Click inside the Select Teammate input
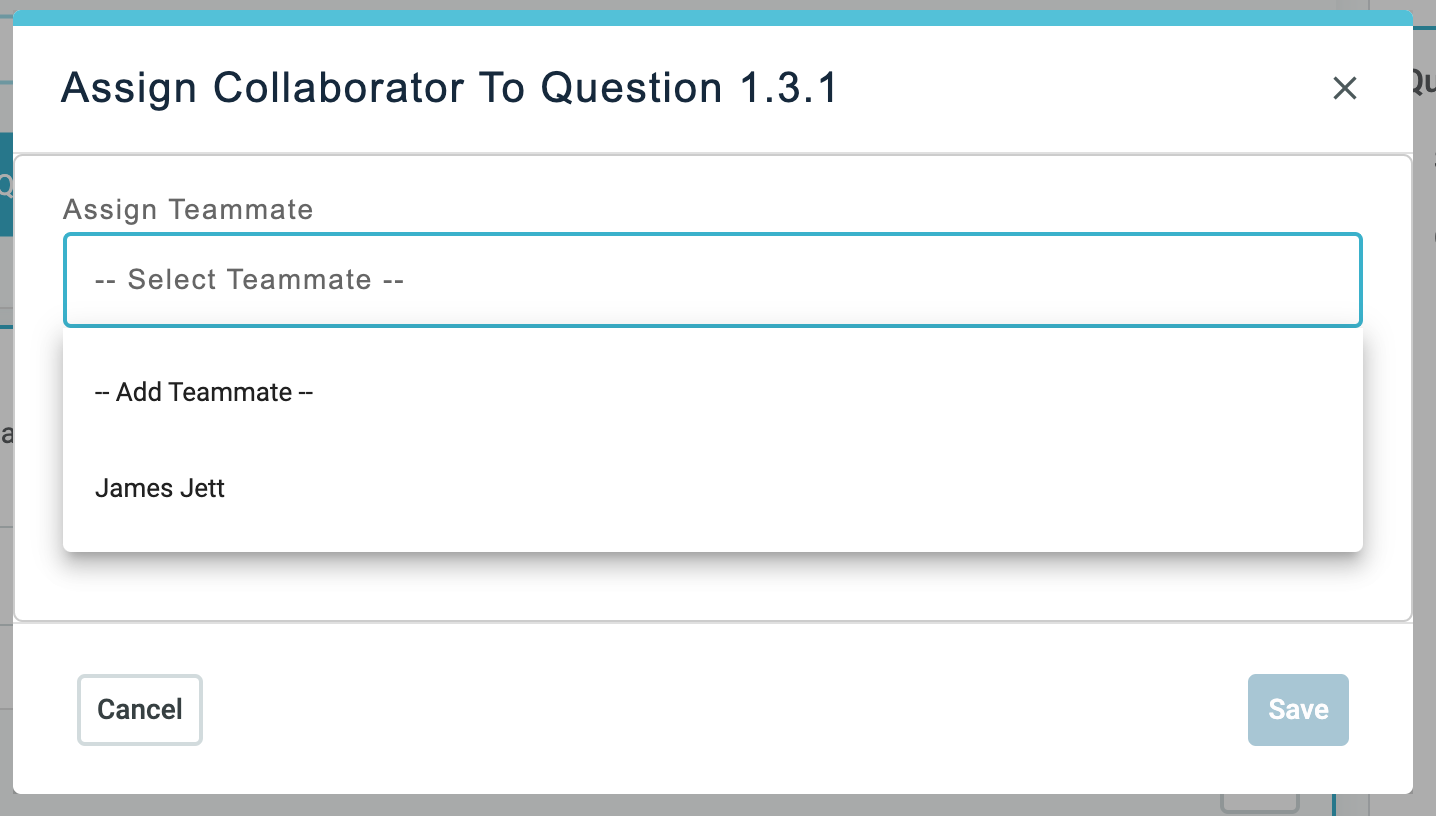The height and width of the screenshot is (816, 1436). pos(712,280)
